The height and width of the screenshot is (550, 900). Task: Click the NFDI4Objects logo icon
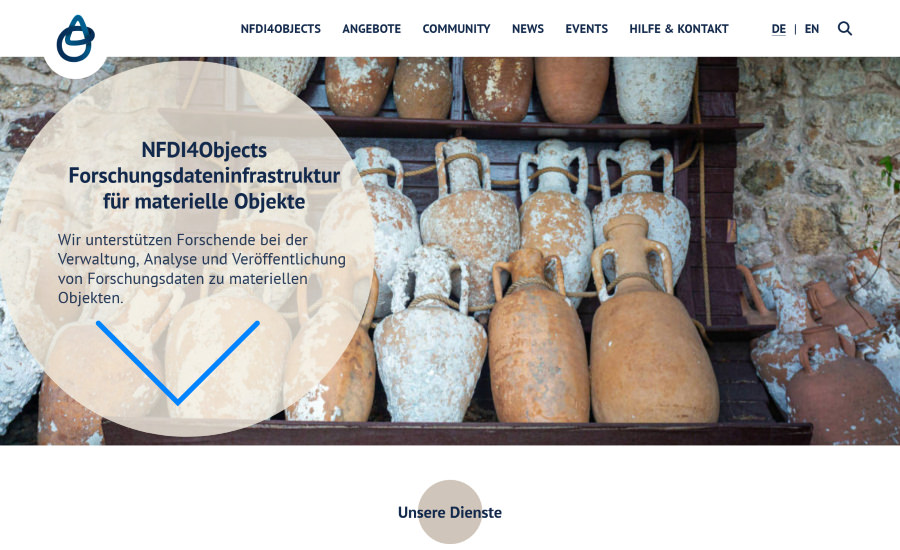[75, 38]
